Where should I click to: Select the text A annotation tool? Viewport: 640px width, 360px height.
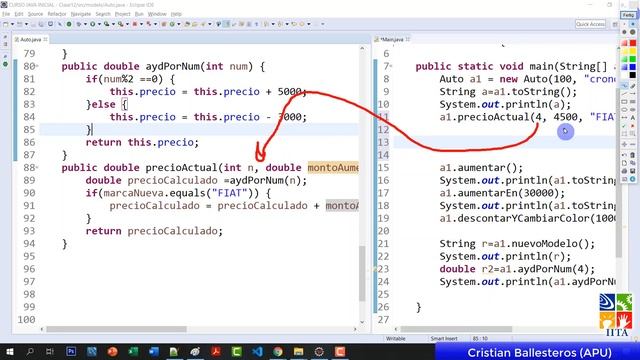(x=633, y=118)
